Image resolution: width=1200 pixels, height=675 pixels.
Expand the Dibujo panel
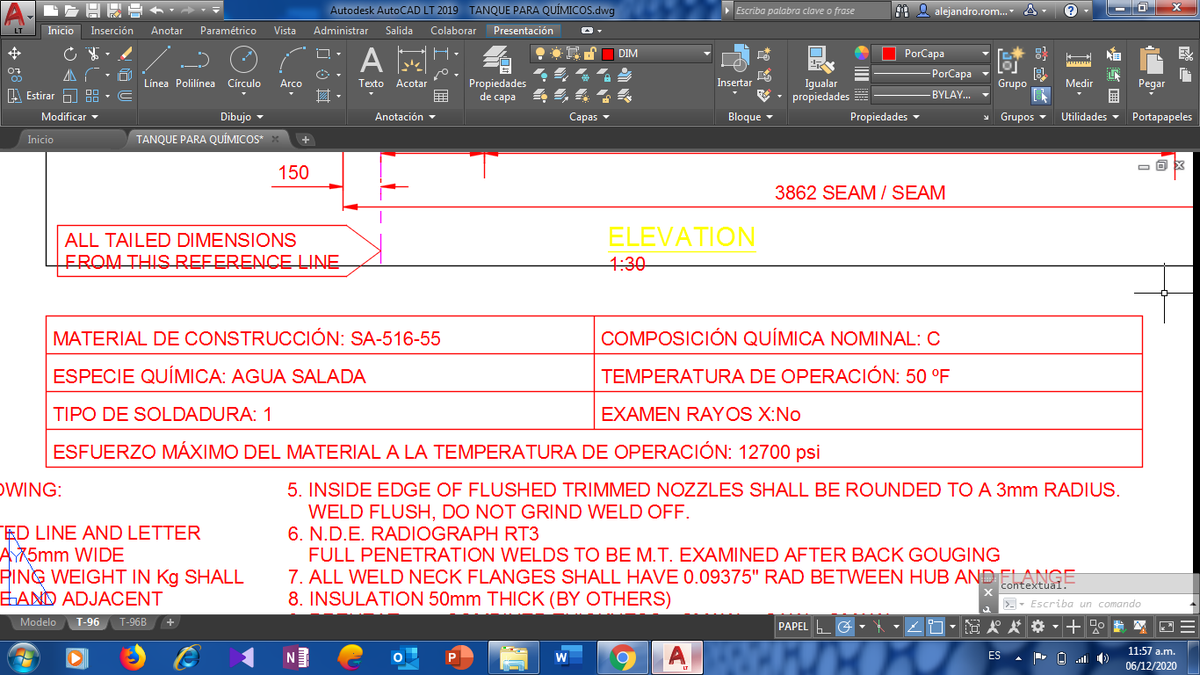[x=241, y=117]
